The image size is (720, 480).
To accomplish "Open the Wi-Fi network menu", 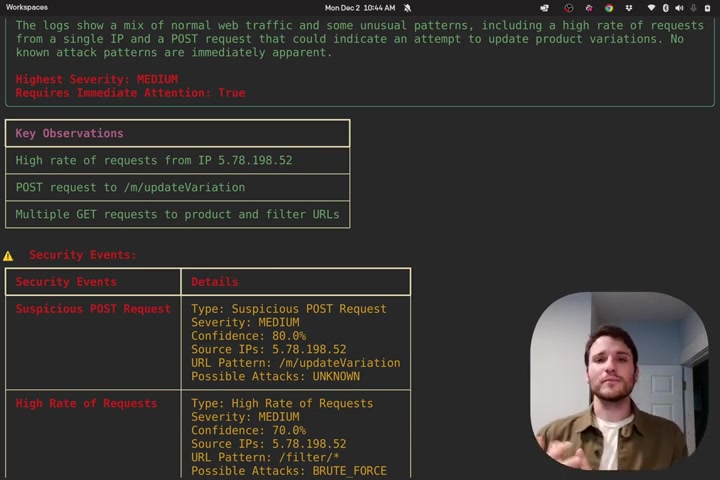I will [x=651, y=8].
